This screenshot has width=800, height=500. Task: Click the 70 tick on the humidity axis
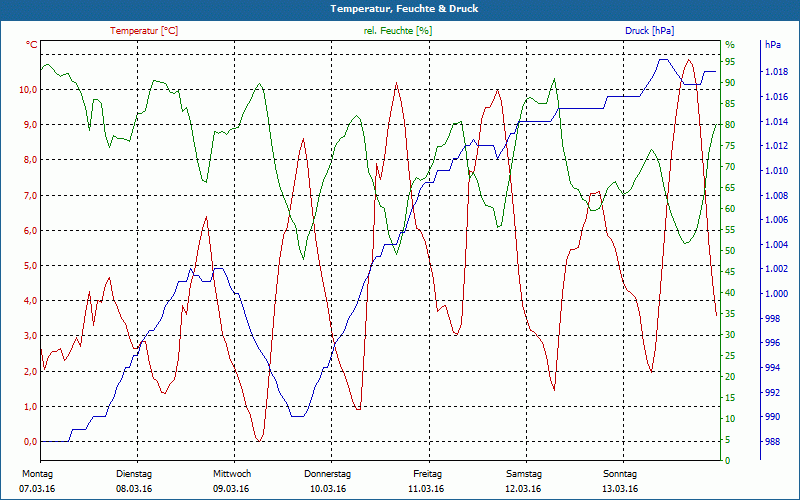(x=730, y=167)
